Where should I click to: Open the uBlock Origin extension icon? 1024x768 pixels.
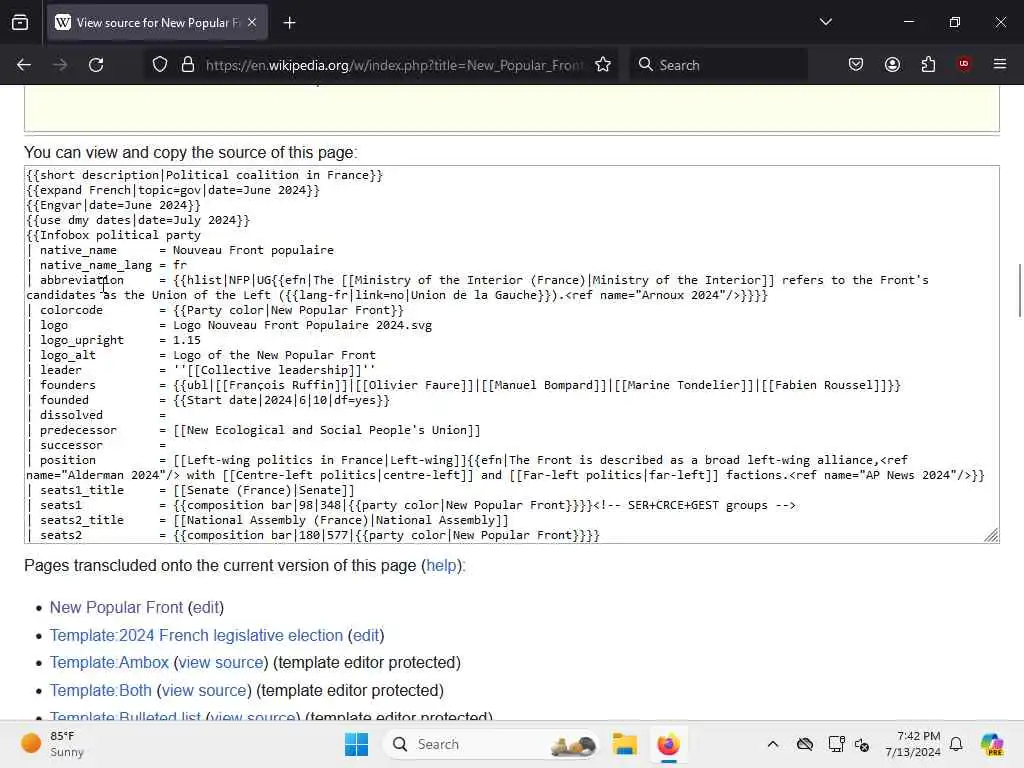(964, 64)
